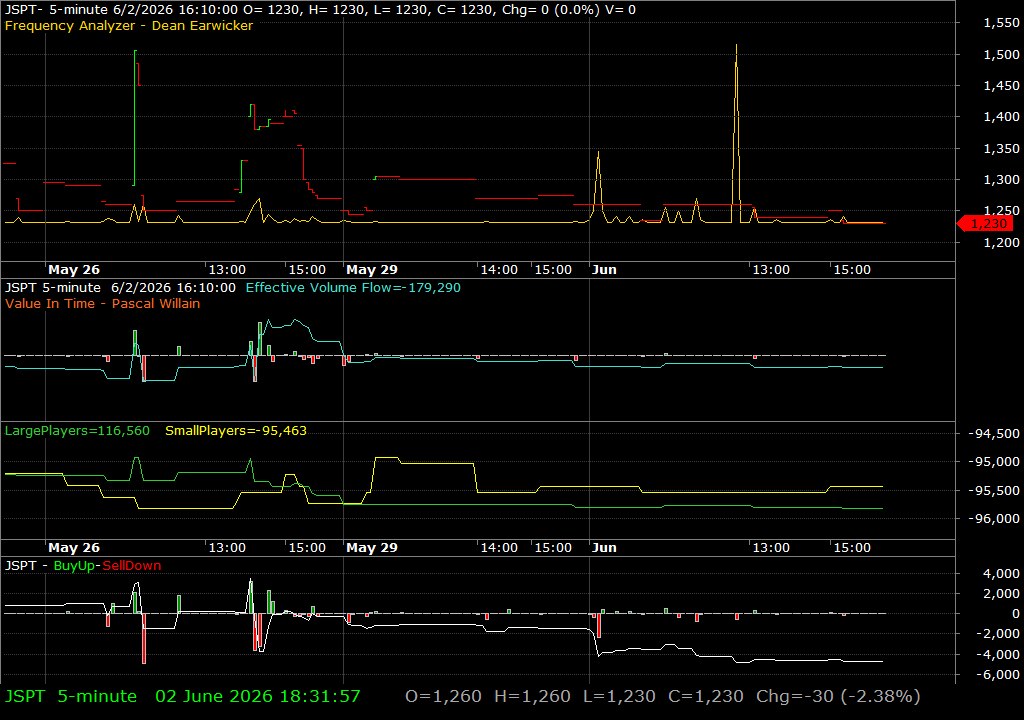The width and height of the screenshot is (1024, 720).
Task: Click the 1,500 price axis label
Action: pyautogui.click(x=1001, y=54)
